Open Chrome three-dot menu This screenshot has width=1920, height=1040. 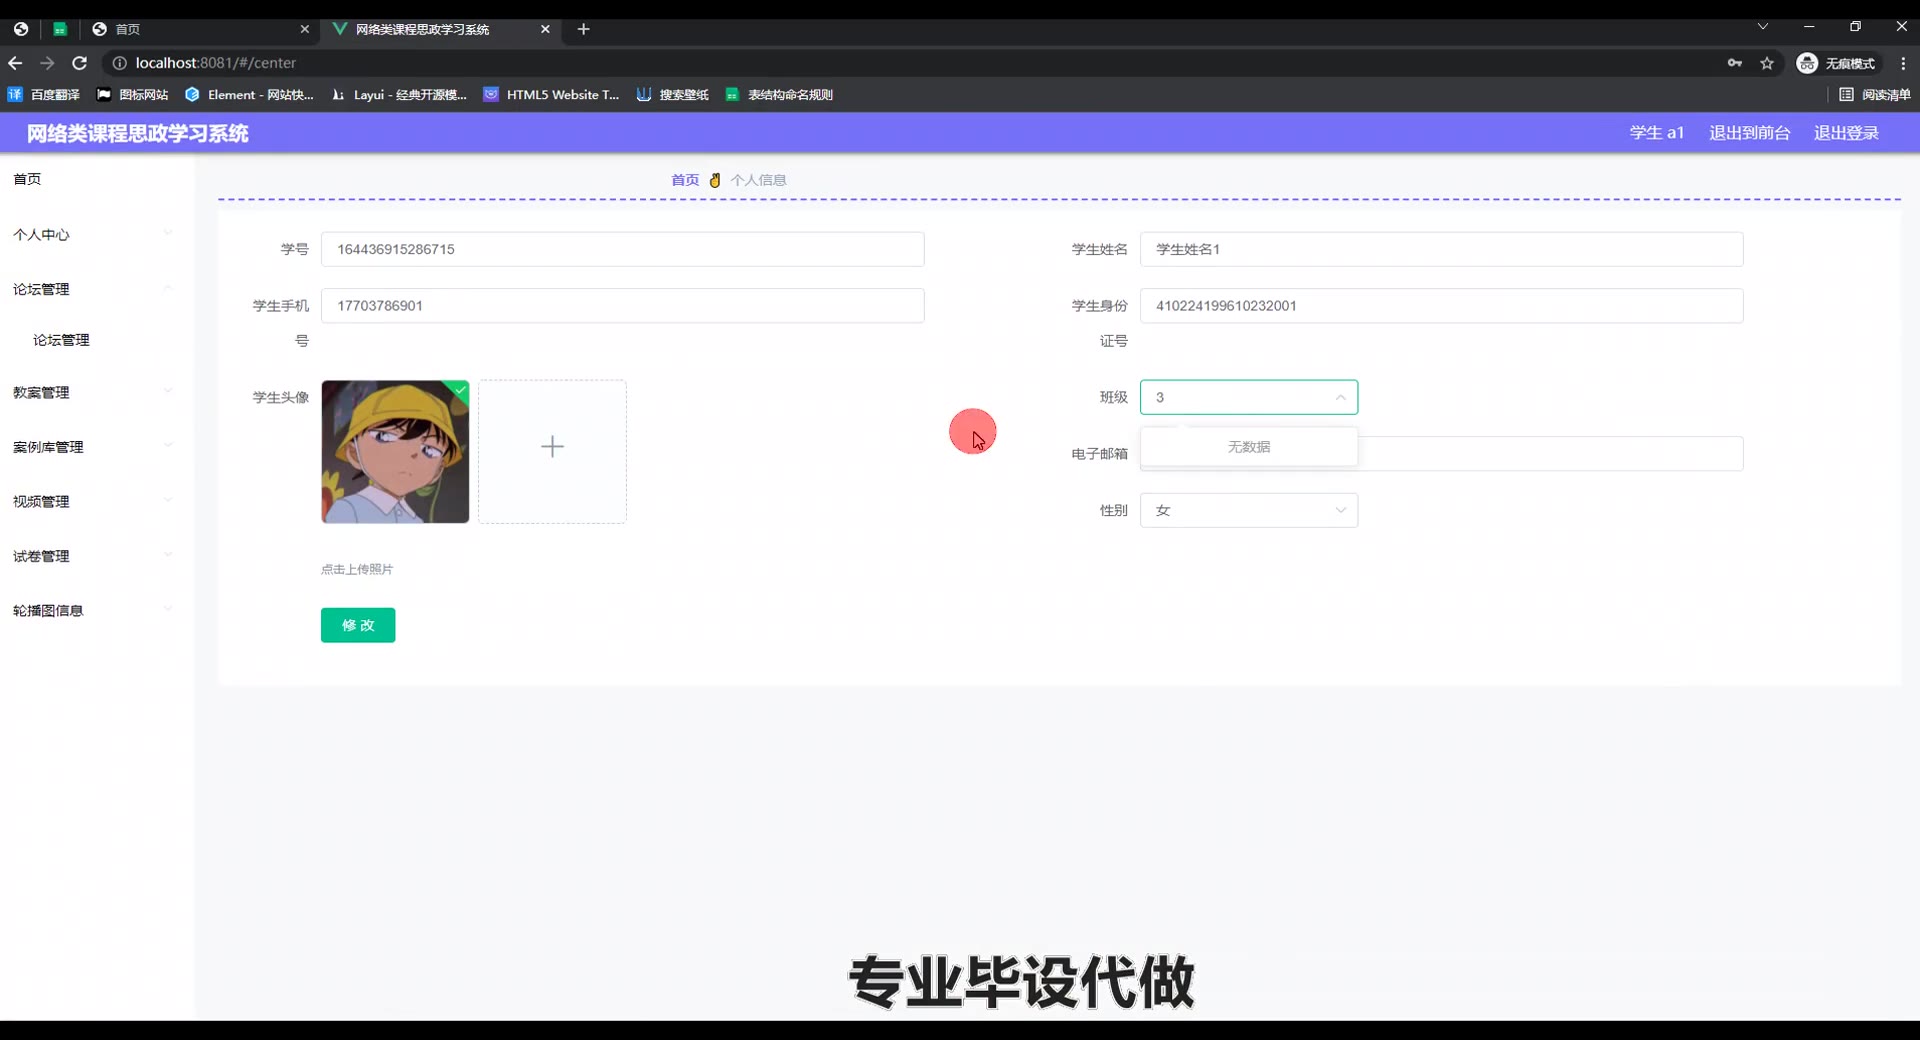(1902, 63)
